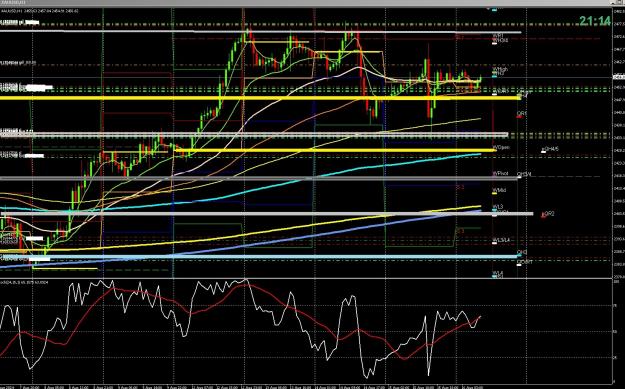Select the WHigh level label
This screenshot has height=389, width=625.
(500, 69)
